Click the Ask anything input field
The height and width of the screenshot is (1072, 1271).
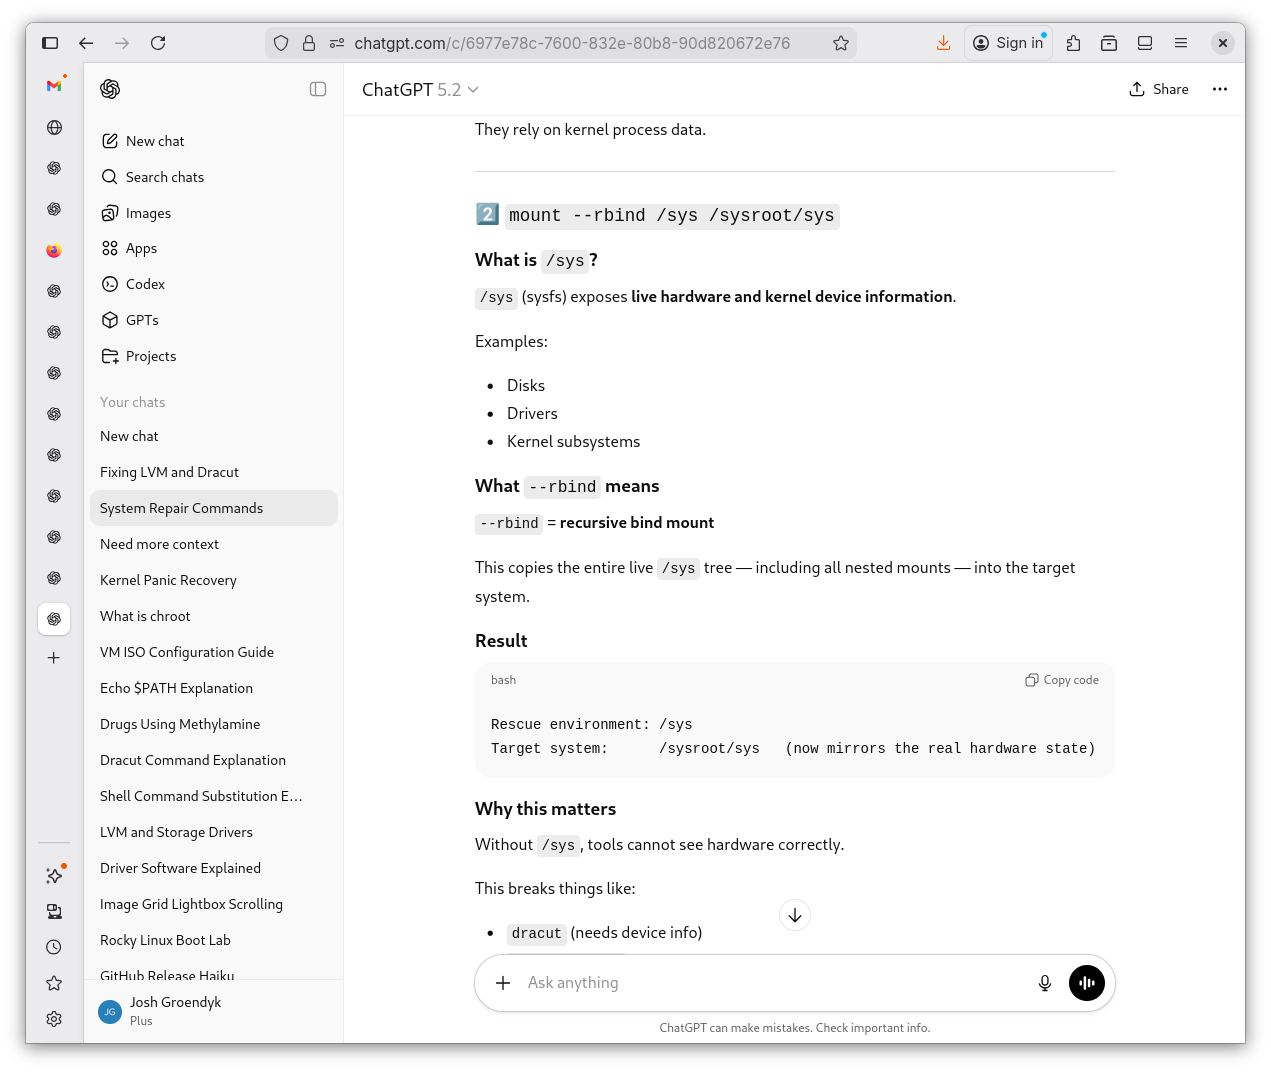click(770, 983)
